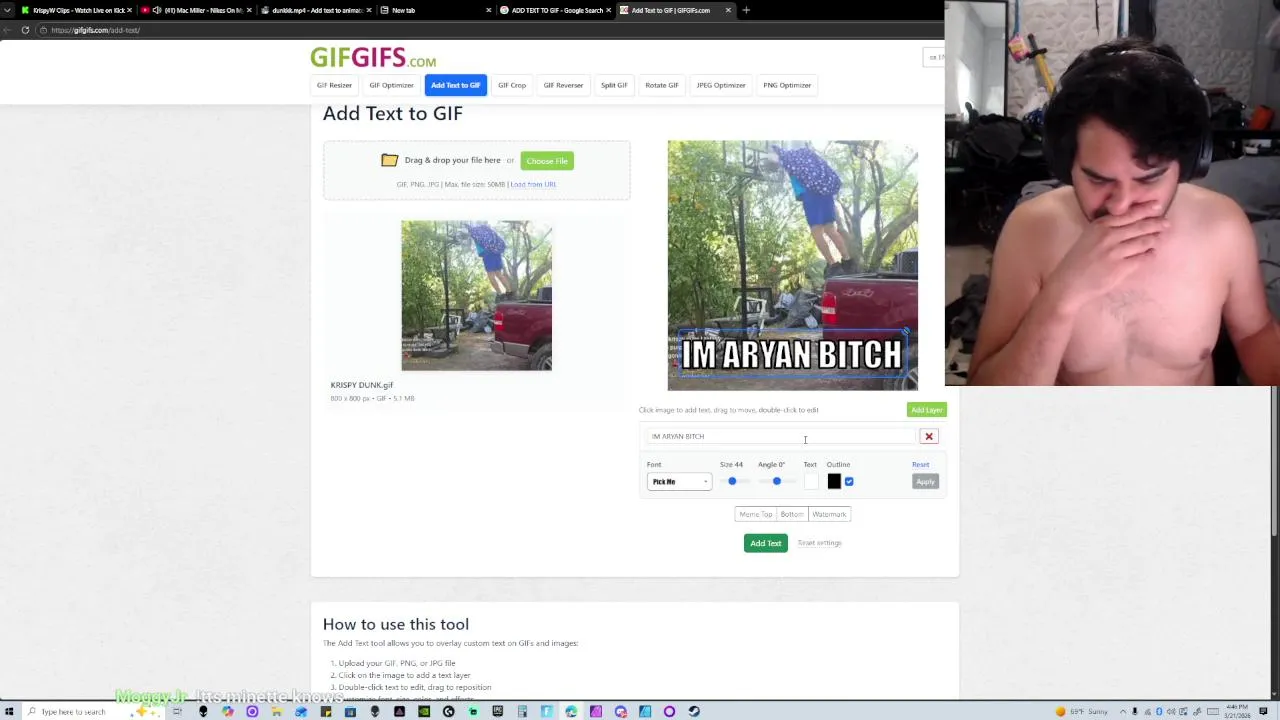Open the GIF Optimizer tool
This screenshot has height=720, width=1280.
tap(391, 85)
